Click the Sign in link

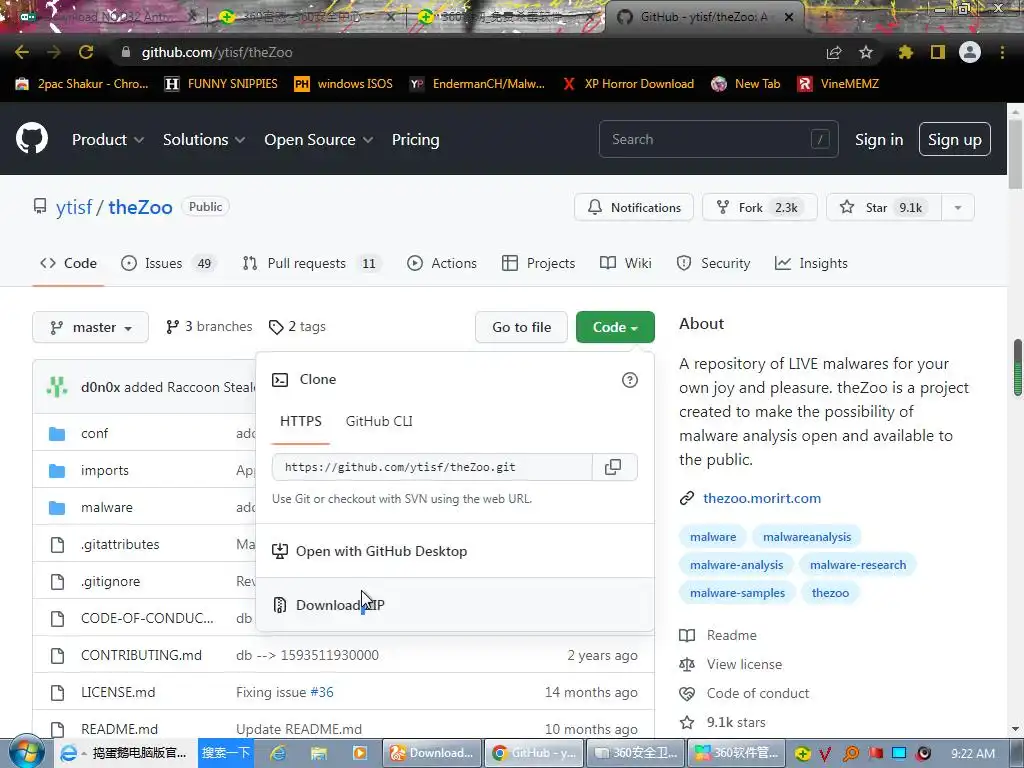pos(879,139)
